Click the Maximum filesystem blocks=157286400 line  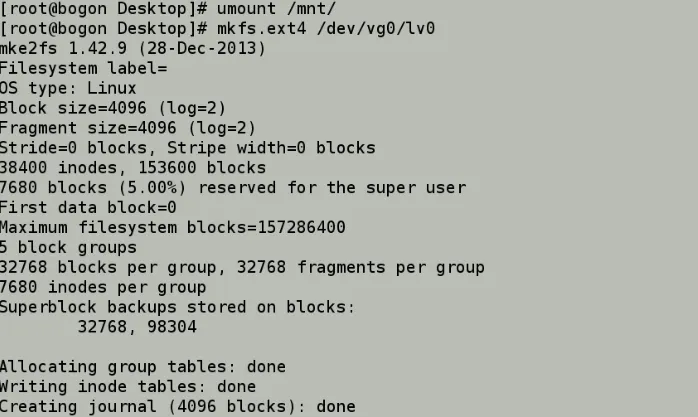172,227
